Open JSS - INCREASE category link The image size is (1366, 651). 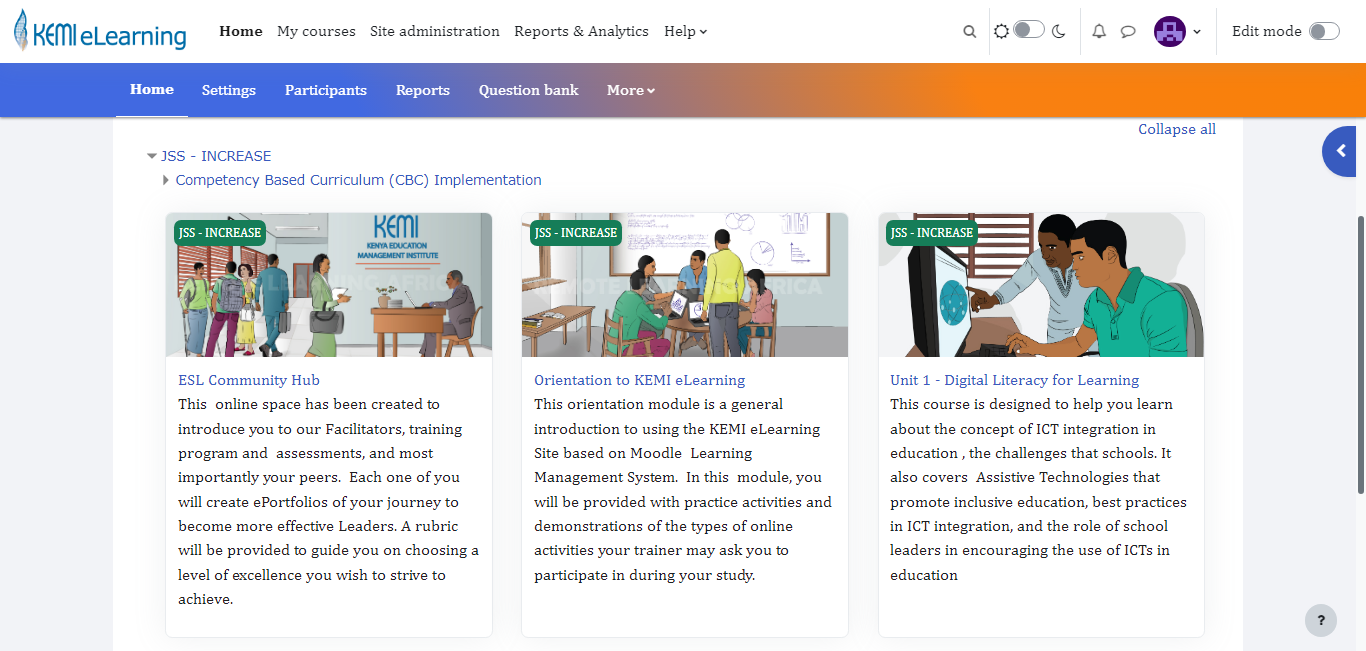click(x=216, y=156)
